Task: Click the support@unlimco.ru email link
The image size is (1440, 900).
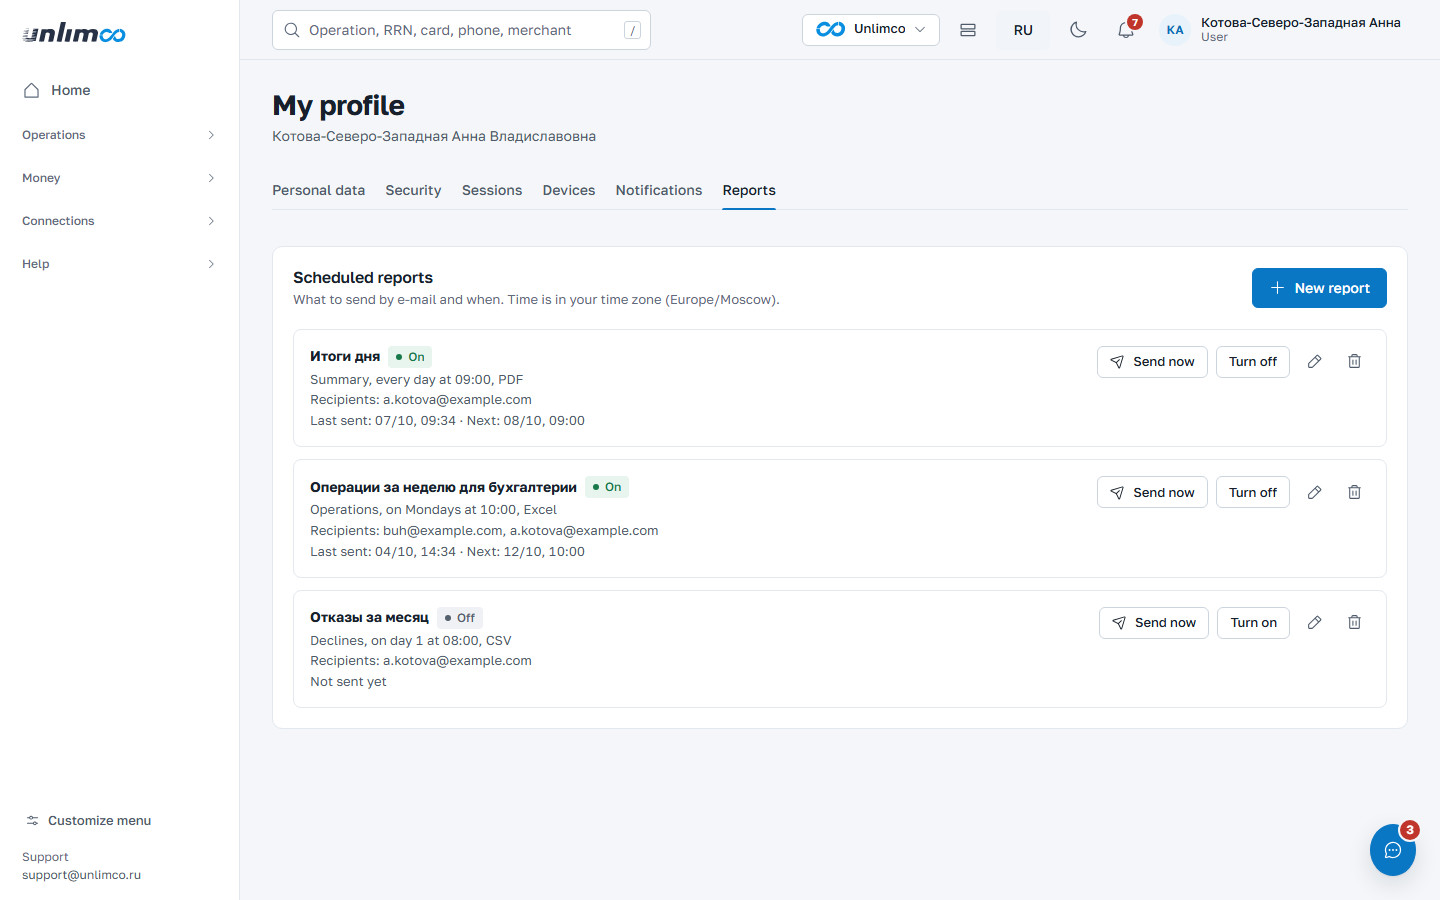Action: [x=82, y=875]
